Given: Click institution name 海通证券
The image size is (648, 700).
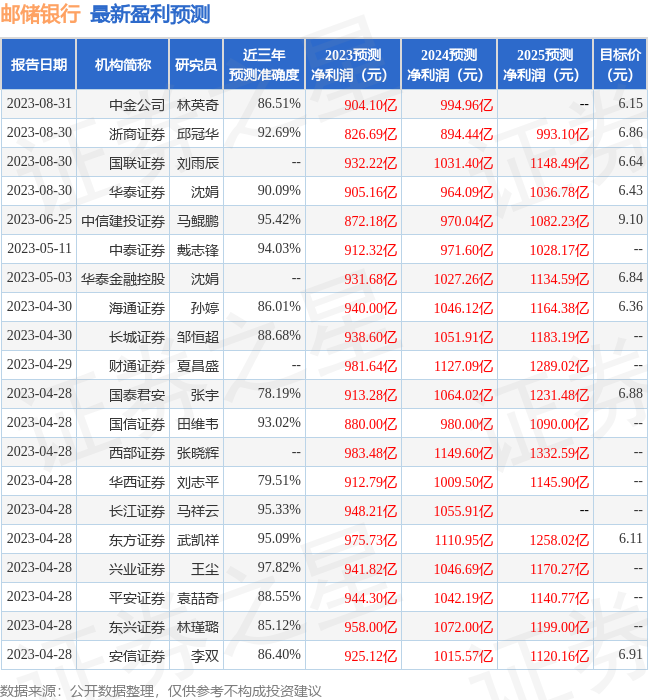Looking at the screenshot, I should click(137, 308).
